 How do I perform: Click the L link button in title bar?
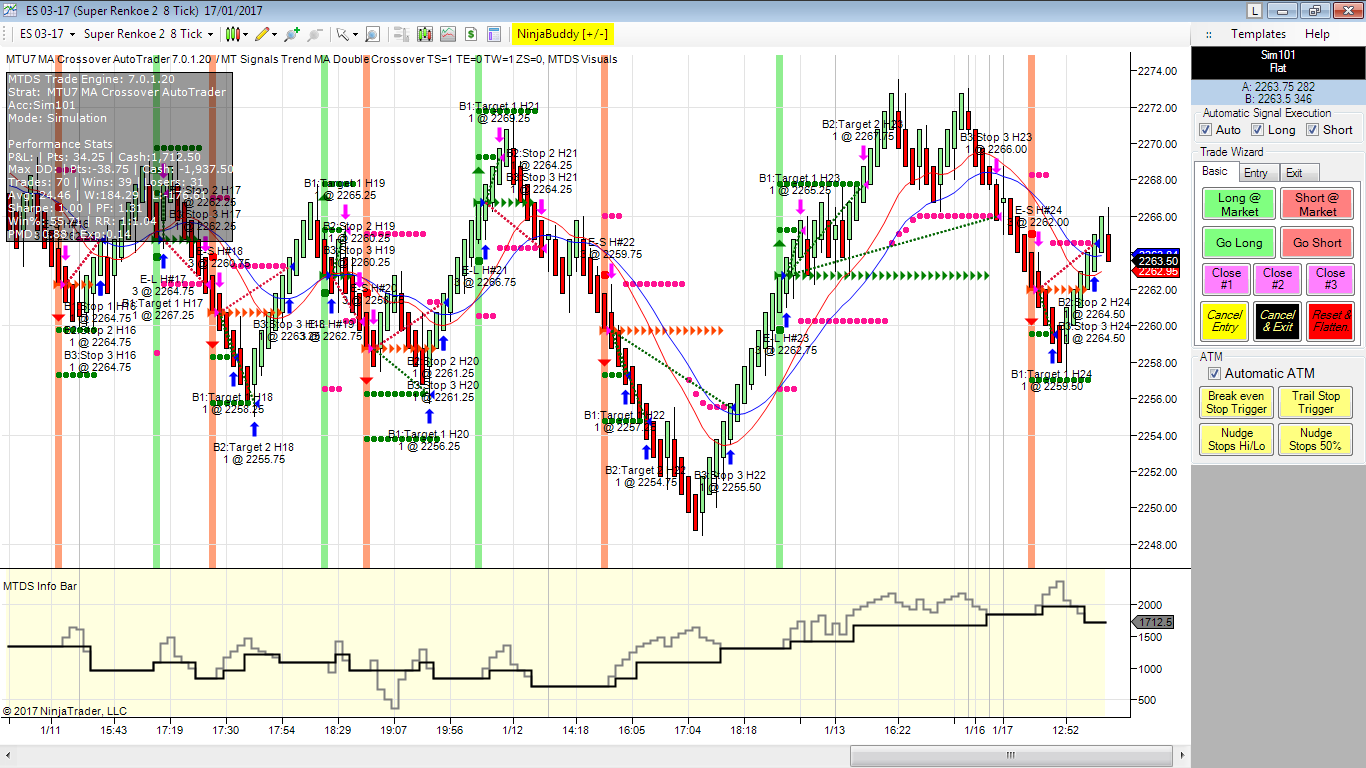[x=1255, y=10]
